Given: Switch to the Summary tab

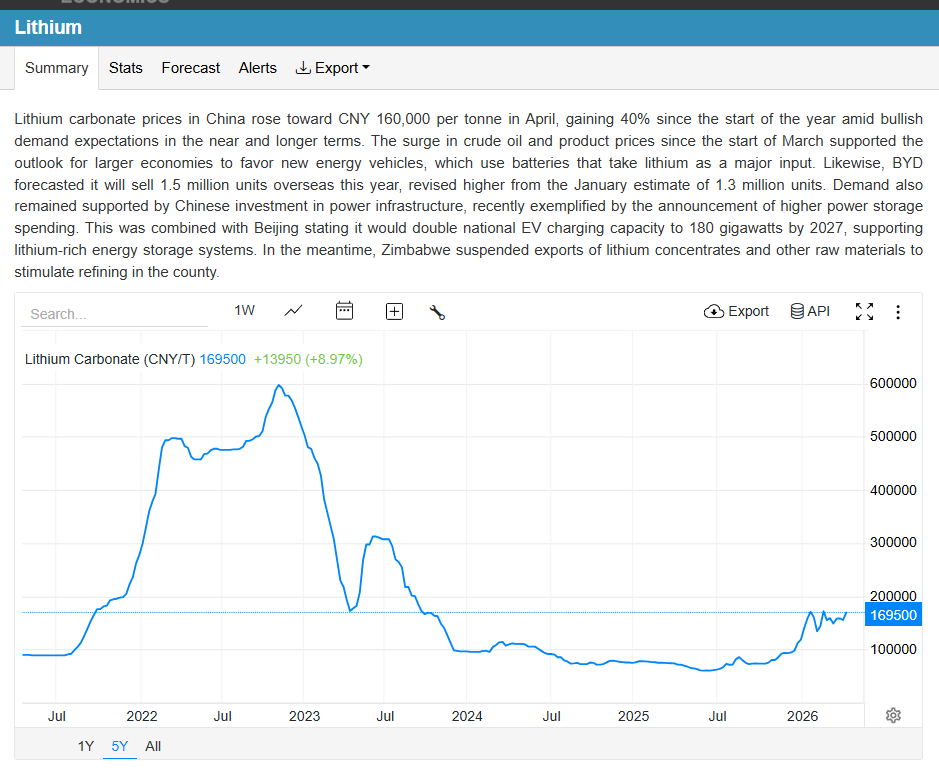Looking at the screenshot, I should (56, 68).
